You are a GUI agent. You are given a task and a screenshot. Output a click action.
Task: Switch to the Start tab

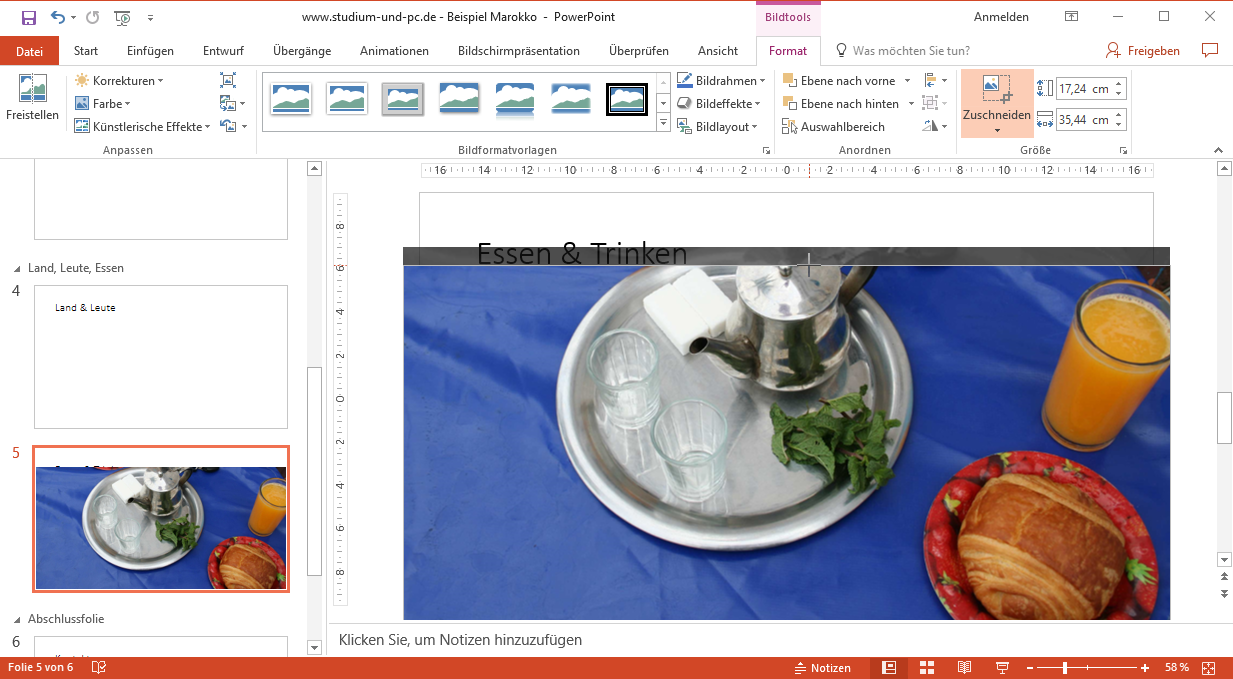click(86, 51)
